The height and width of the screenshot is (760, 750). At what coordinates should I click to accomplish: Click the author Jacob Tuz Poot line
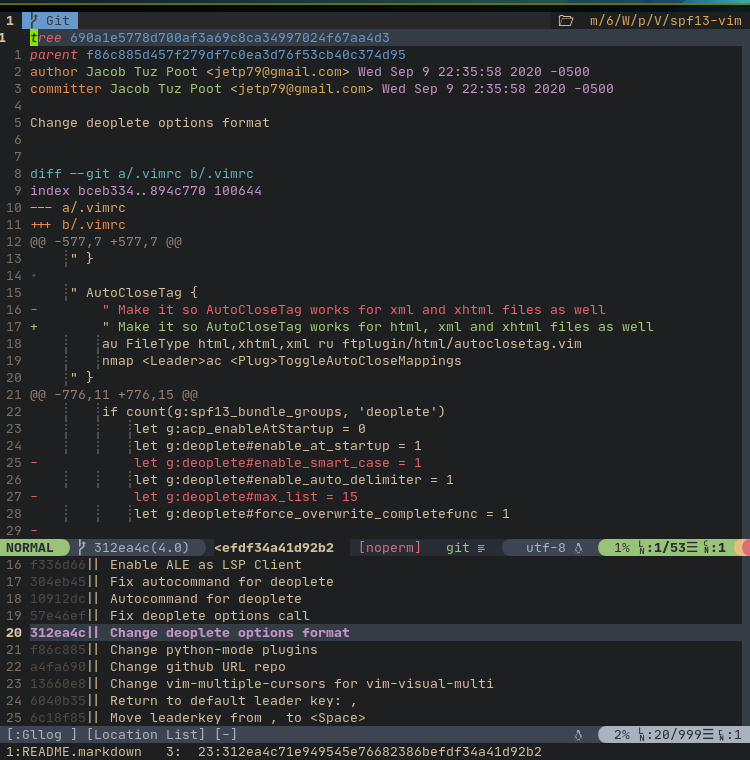coord(310,72)
